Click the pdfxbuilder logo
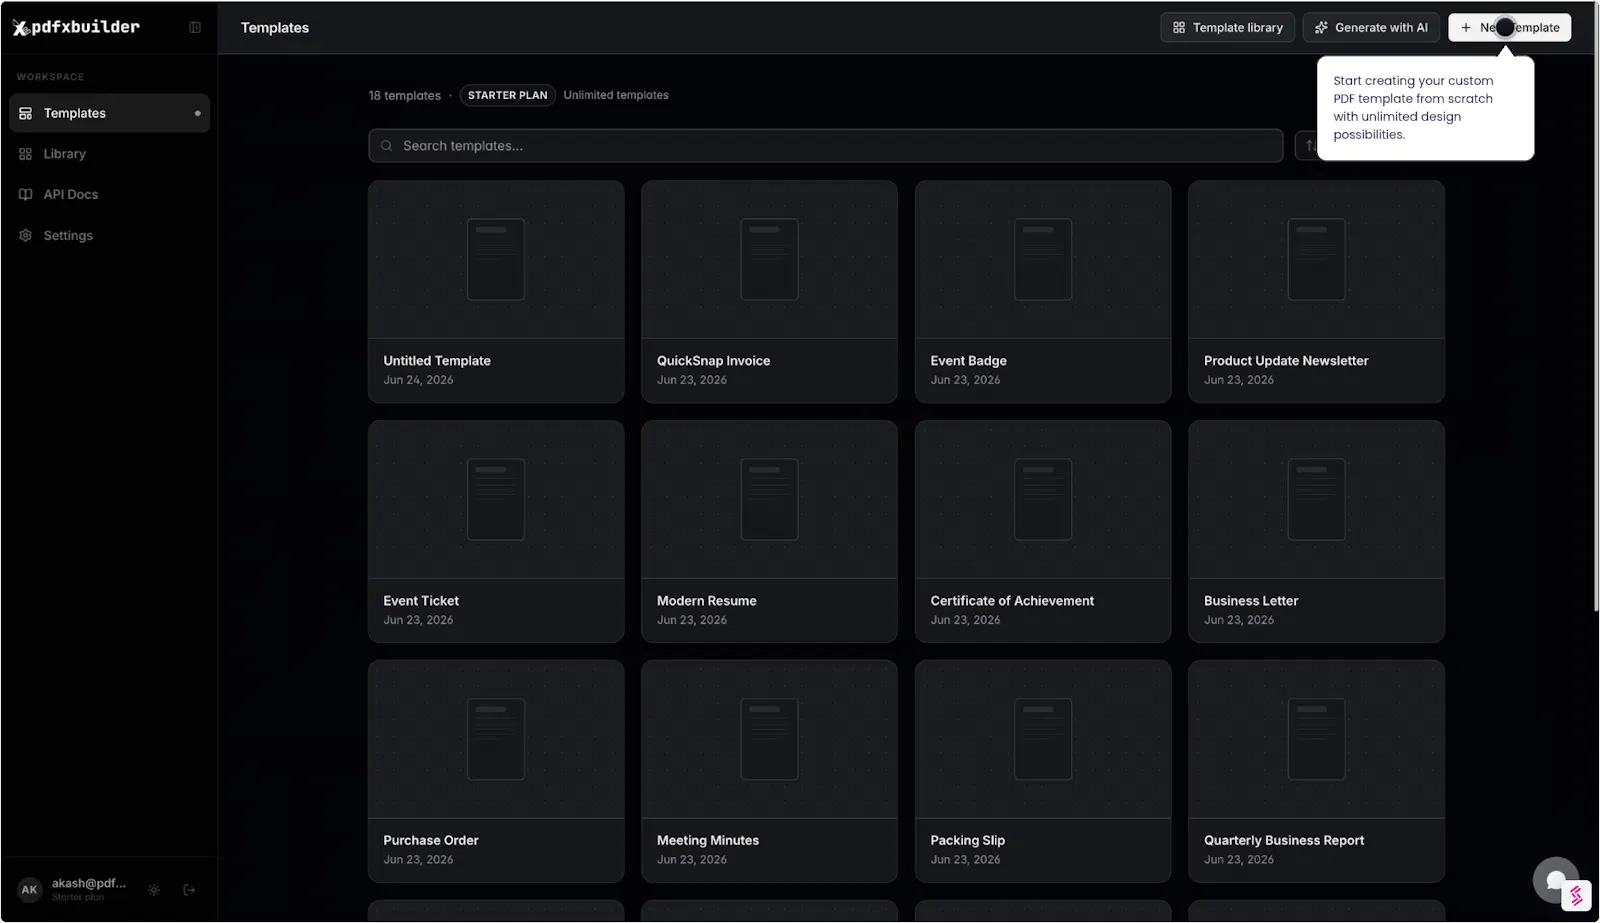Image resolution: width=1600 pixels, height=923 pixels. (x=76, y=27)
